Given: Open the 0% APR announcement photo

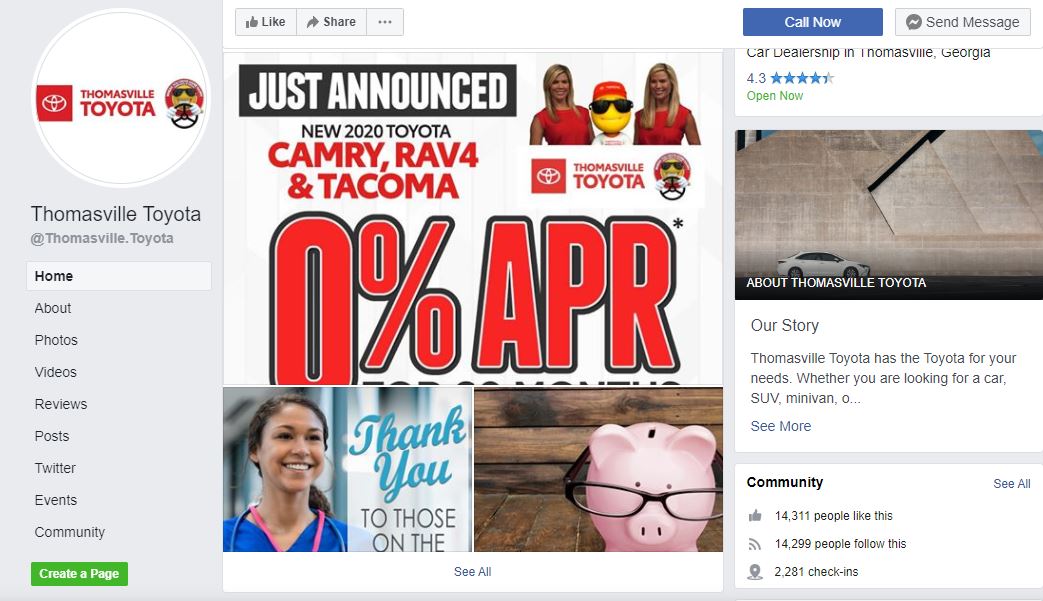Looking at the screenshot, I should [473, 219].
